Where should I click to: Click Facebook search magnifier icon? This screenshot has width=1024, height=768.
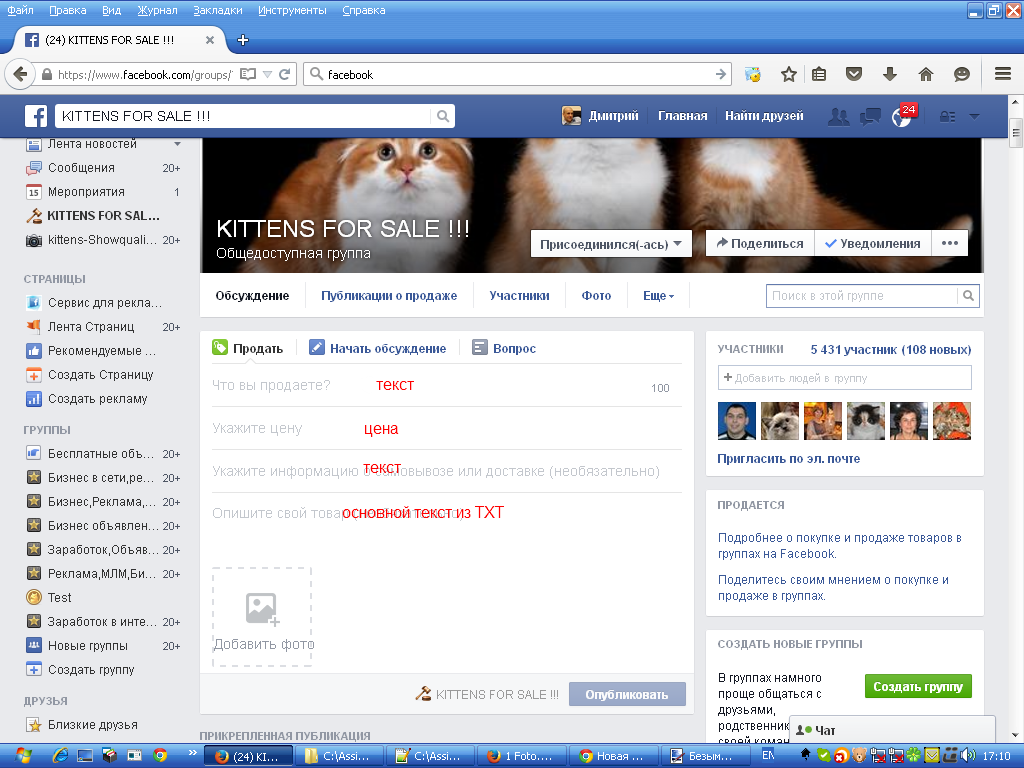tap(443, 116)
